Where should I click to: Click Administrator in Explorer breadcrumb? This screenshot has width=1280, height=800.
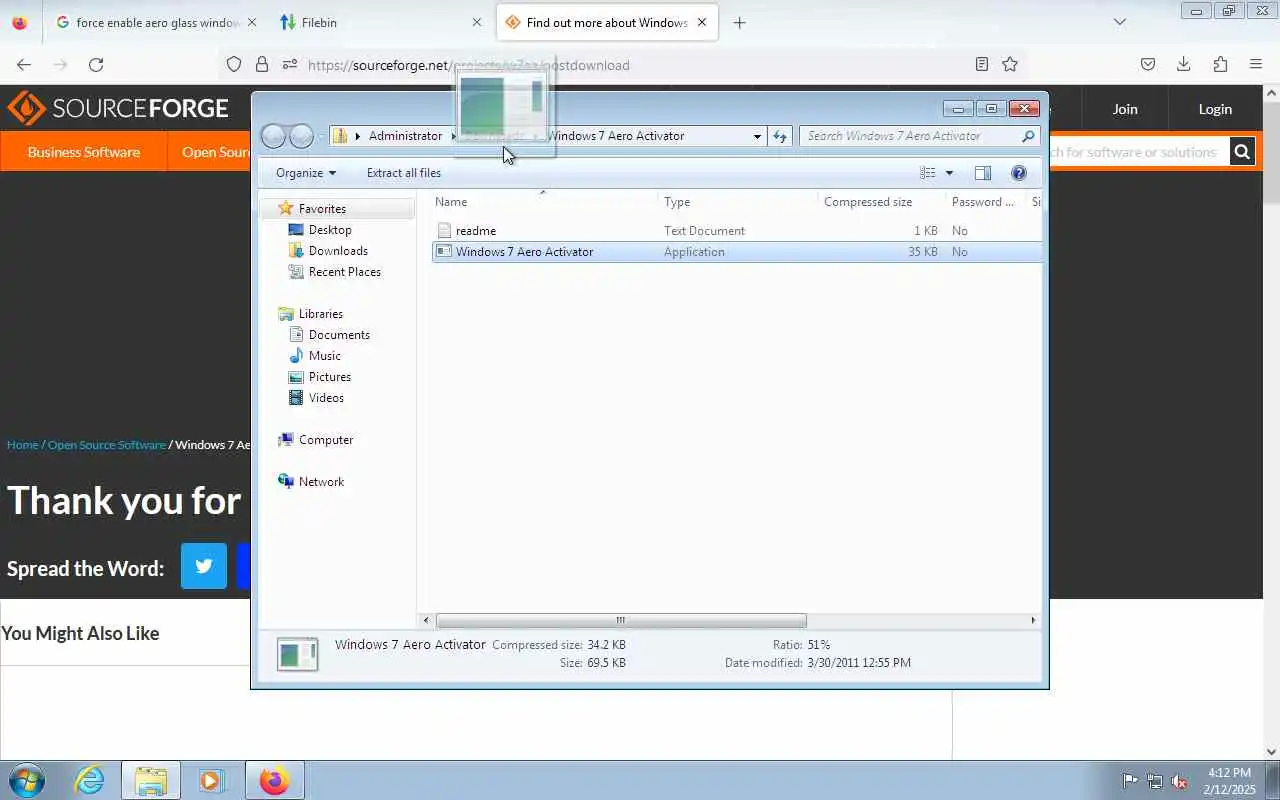tap(405, 136)
